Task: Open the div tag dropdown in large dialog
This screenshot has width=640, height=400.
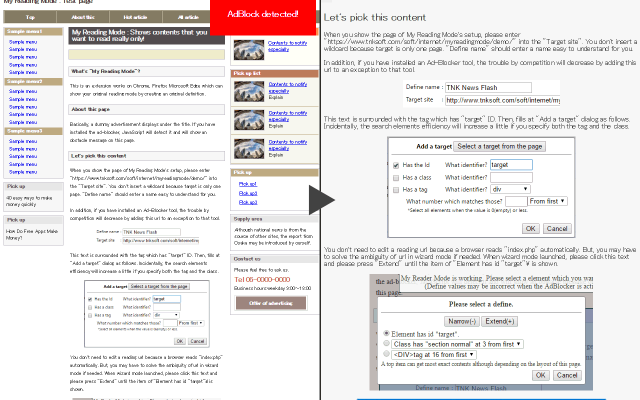Action: [510, 189]
